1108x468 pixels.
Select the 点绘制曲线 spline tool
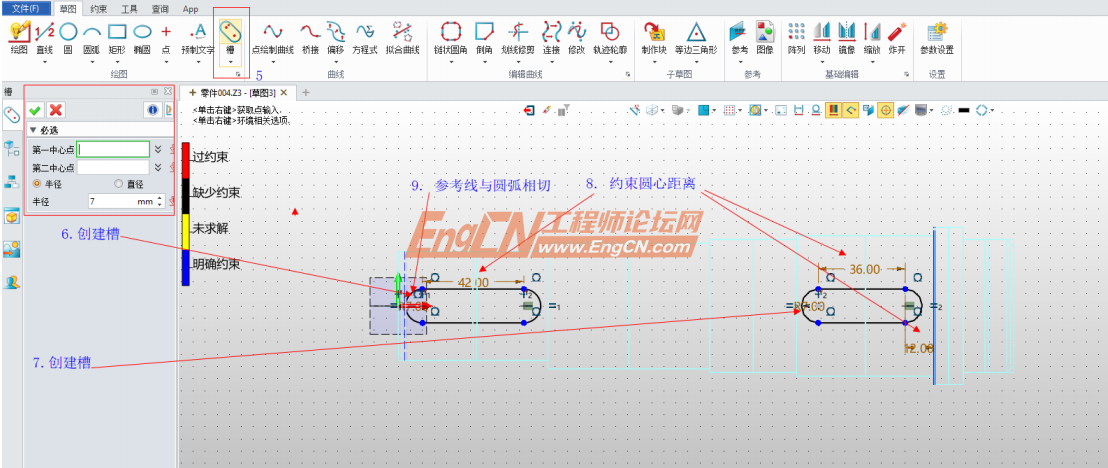pos(273,37)
